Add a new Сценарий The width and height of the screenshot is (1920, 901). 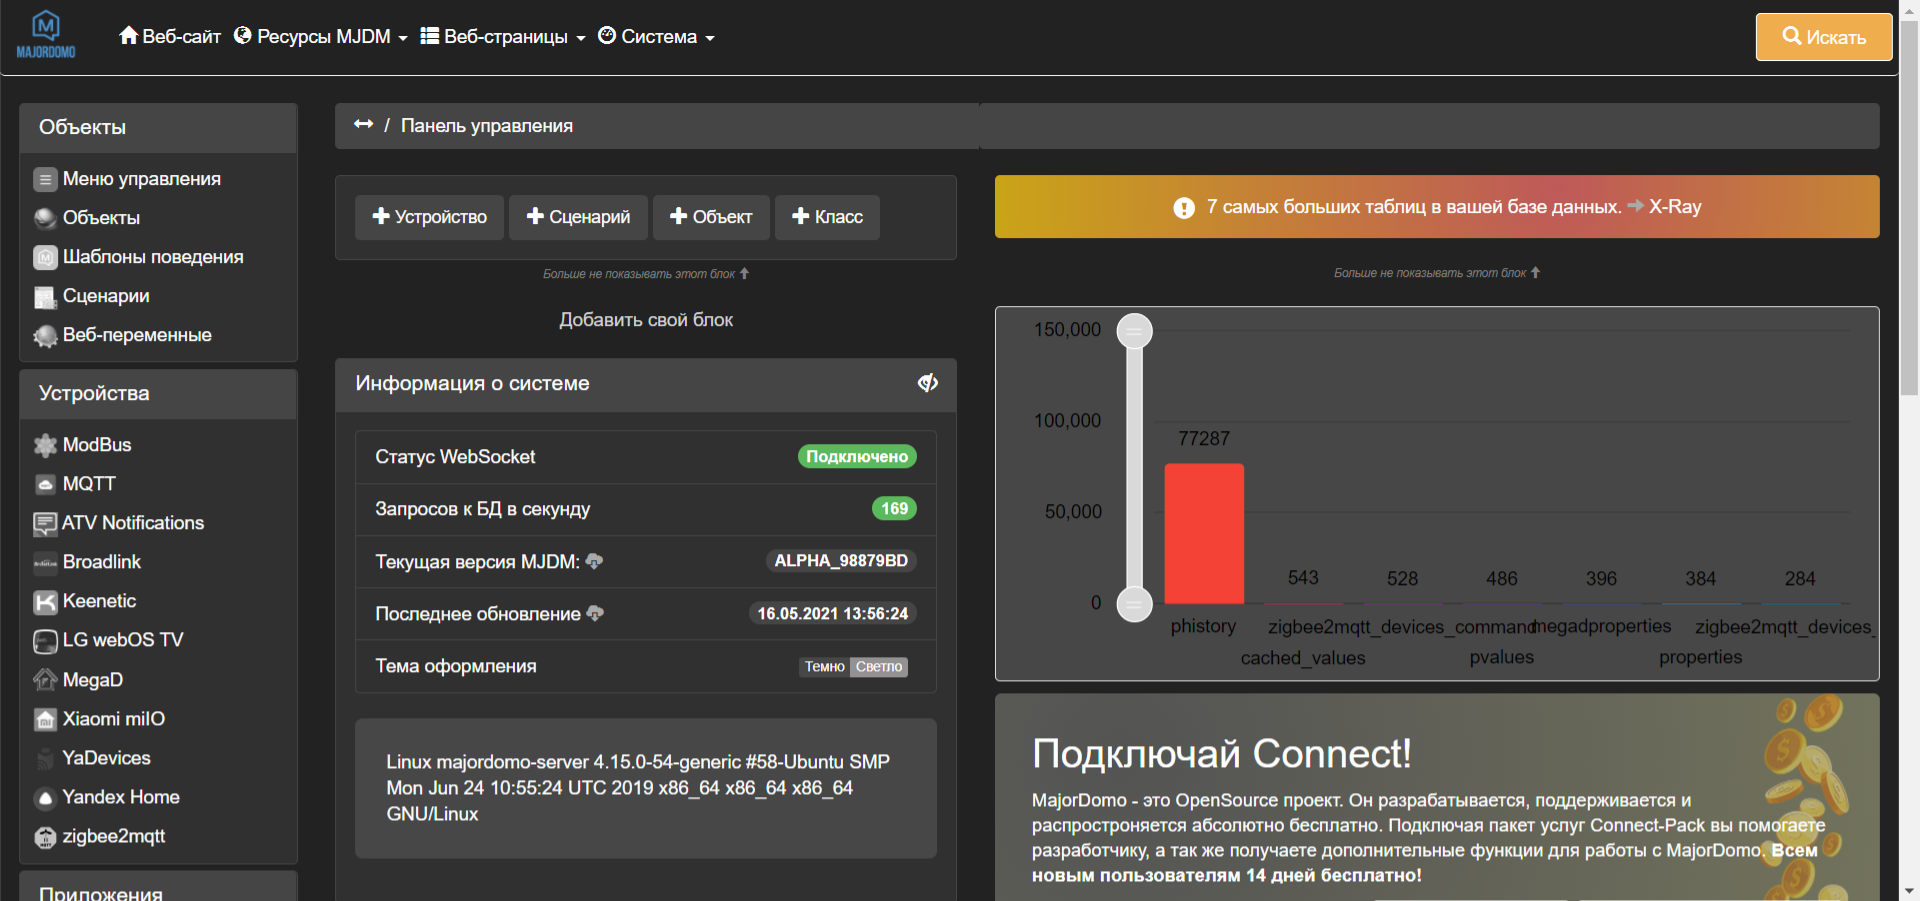(x=578, y=217)
